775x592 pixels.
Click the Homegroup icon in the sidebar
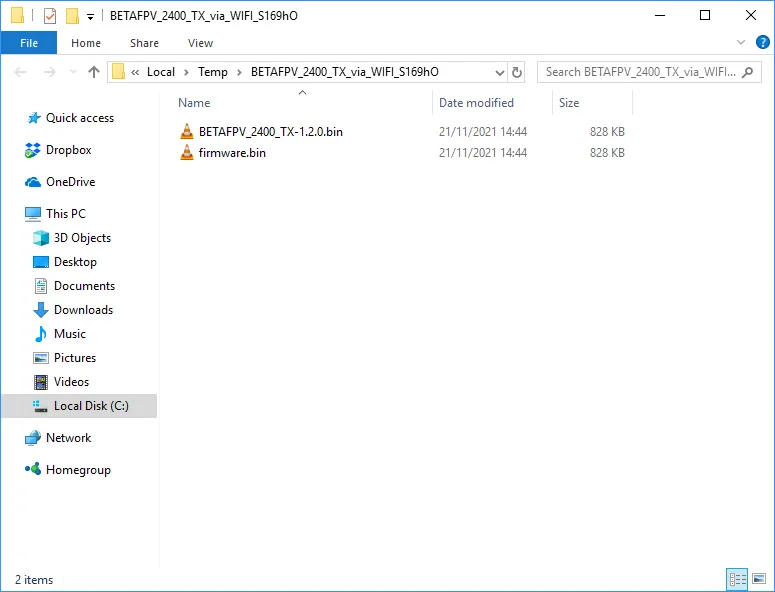coord(33,469)
